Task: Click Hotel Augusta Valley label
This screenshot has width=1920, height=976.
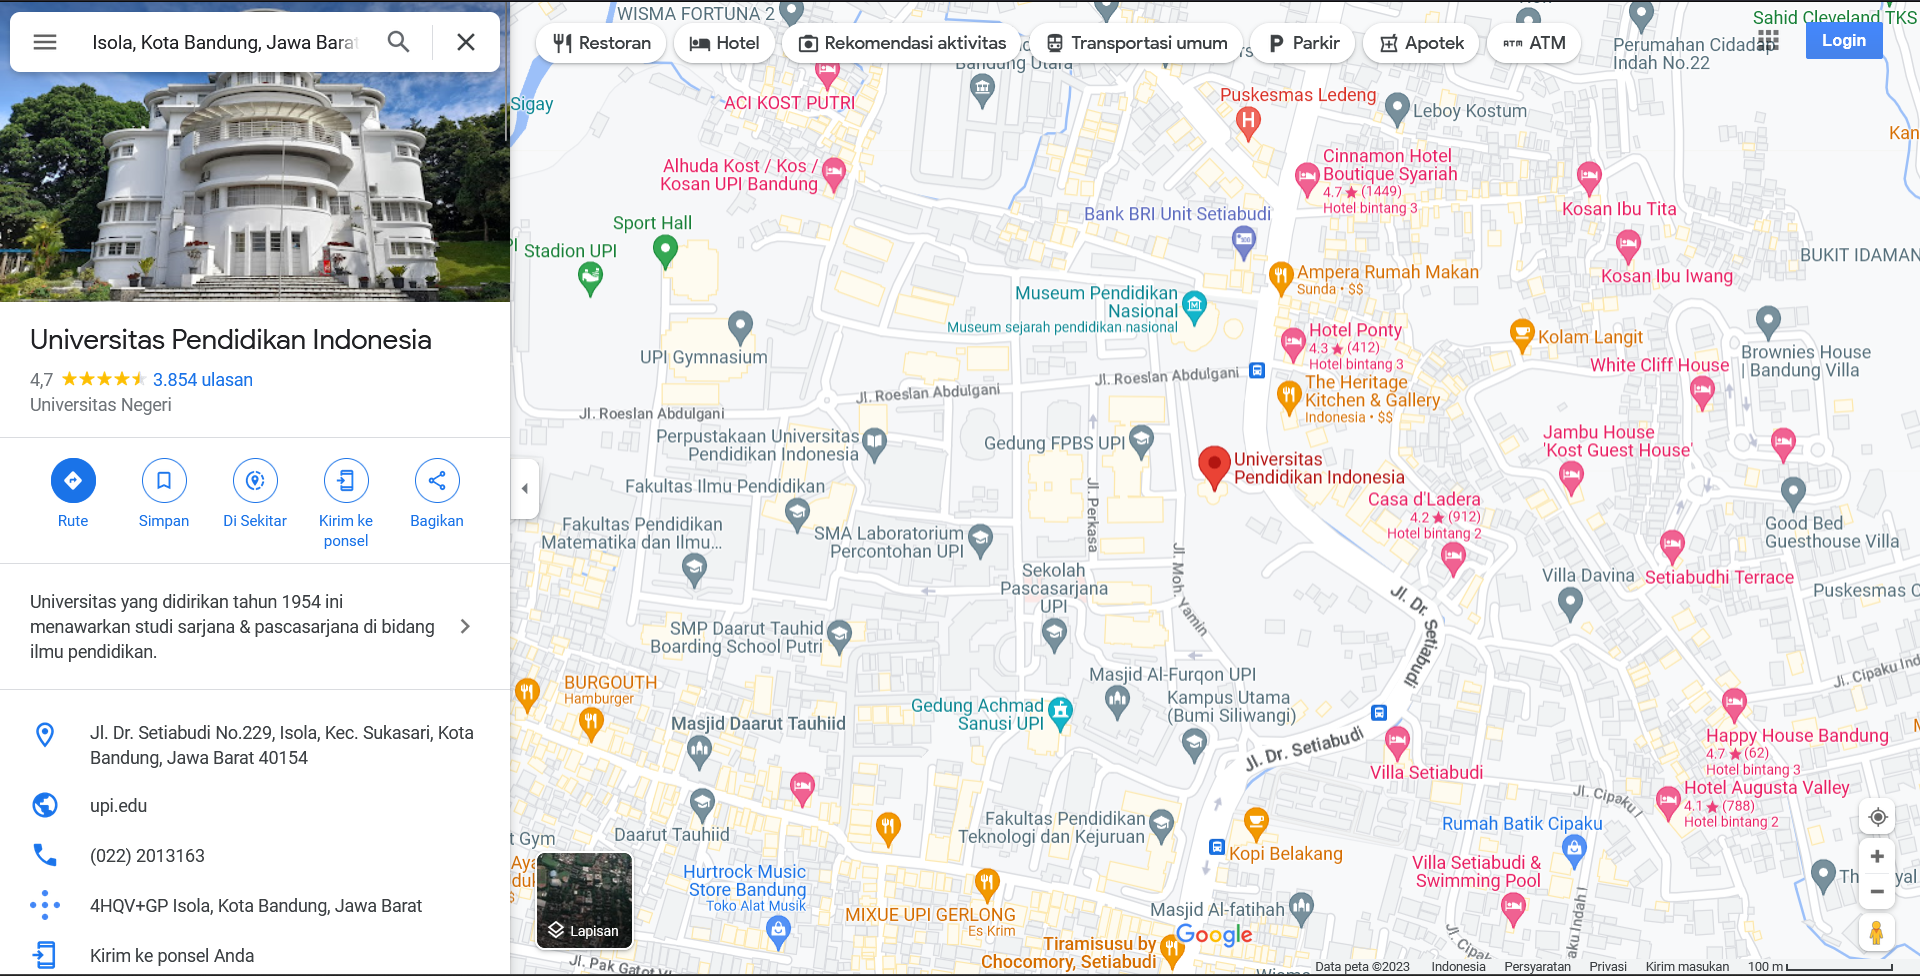Action: tap(1766, 788)
